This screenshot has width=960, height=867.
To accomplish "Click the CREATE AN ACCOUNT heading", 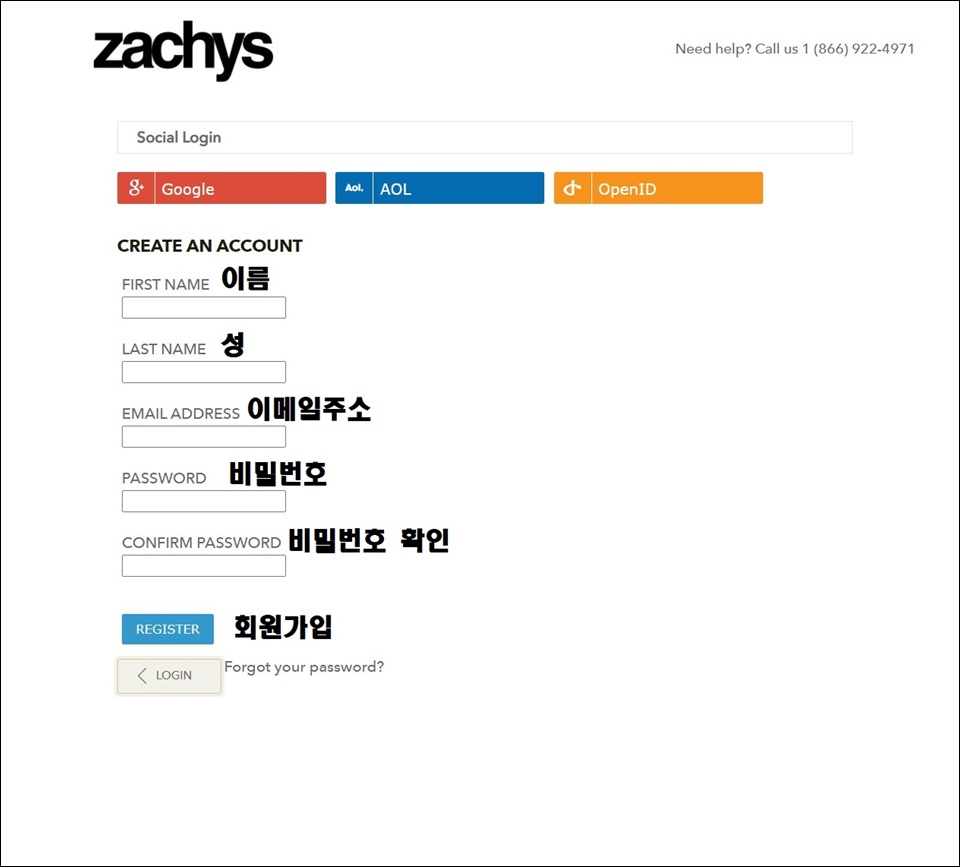I will 210,246.
